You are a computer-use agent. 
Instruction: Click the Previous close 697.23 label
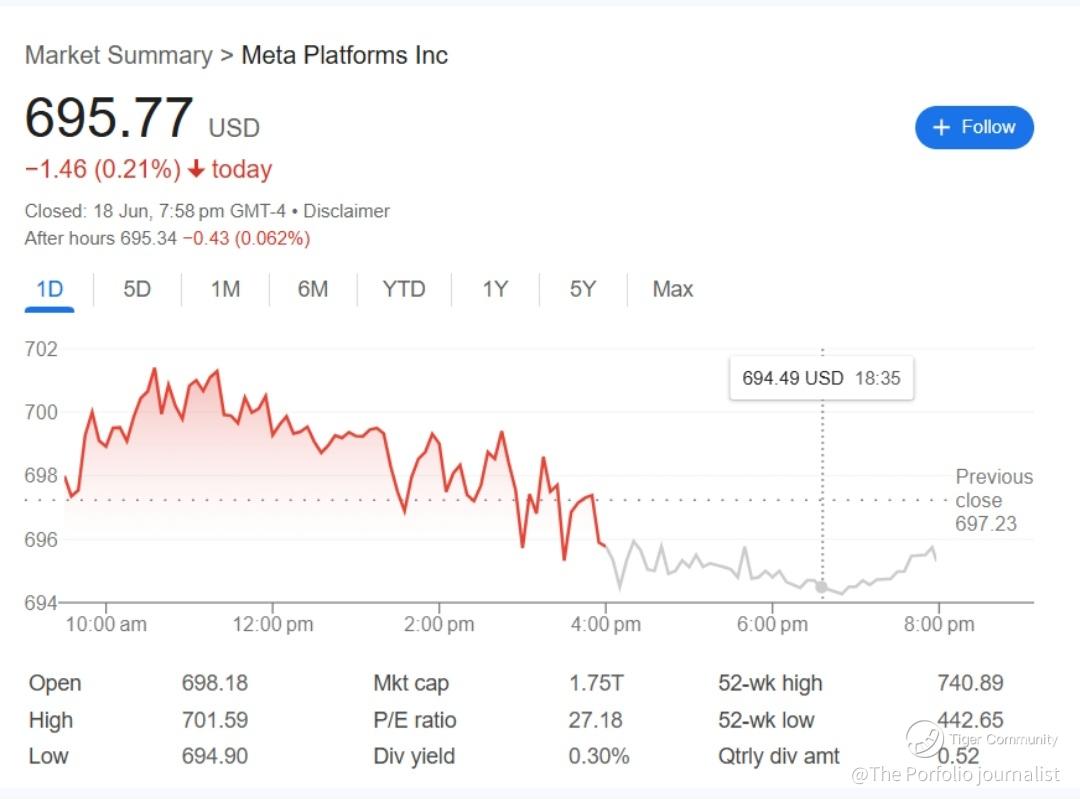point(993,500)
